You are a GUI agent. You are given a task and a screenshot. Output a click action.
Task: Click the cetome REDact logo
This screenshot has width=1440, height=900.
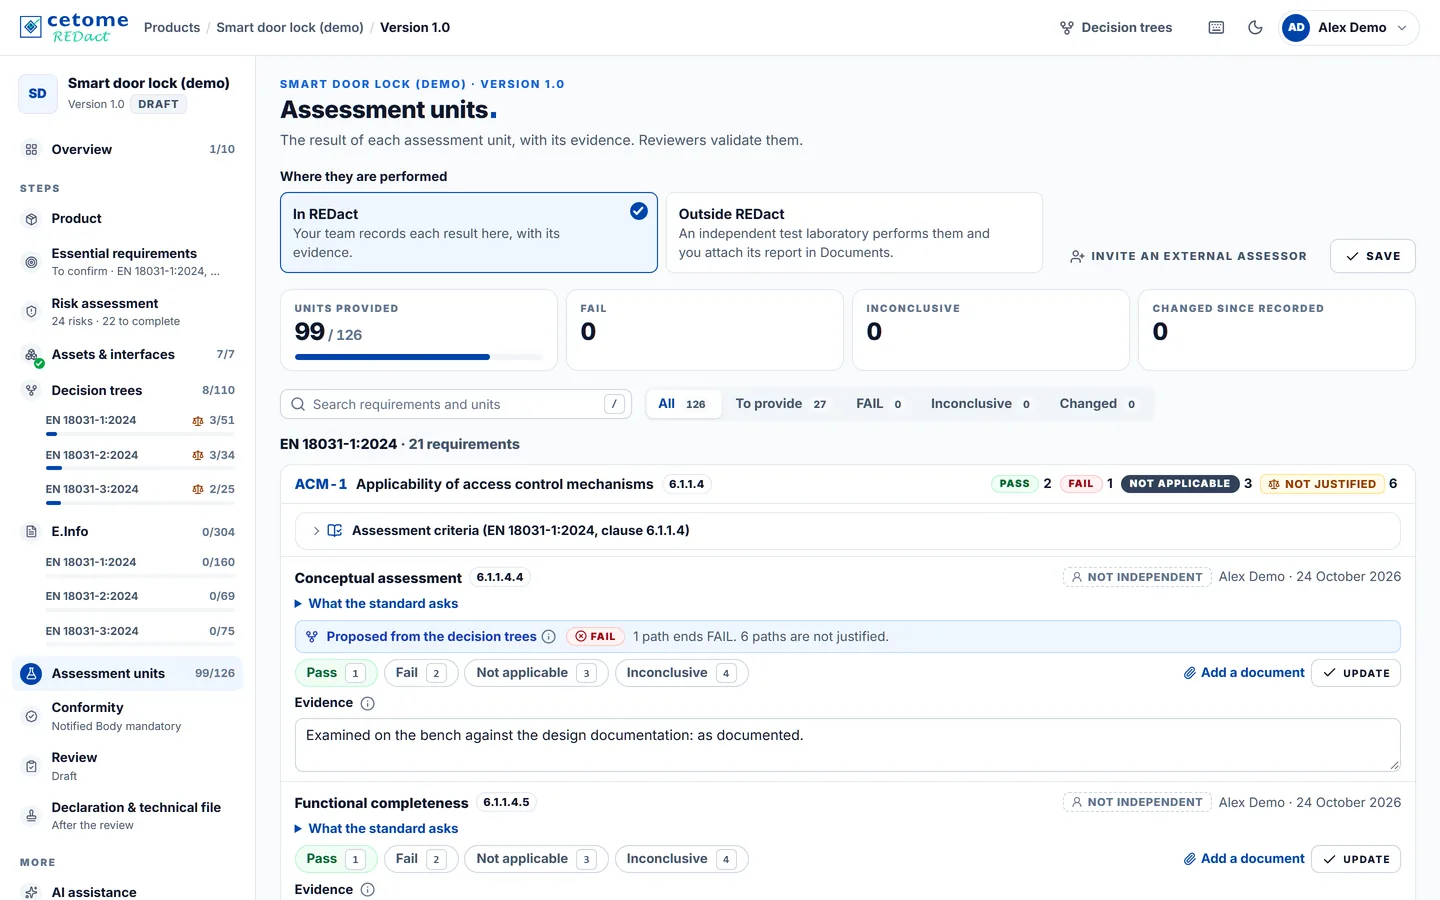[74, 27]
